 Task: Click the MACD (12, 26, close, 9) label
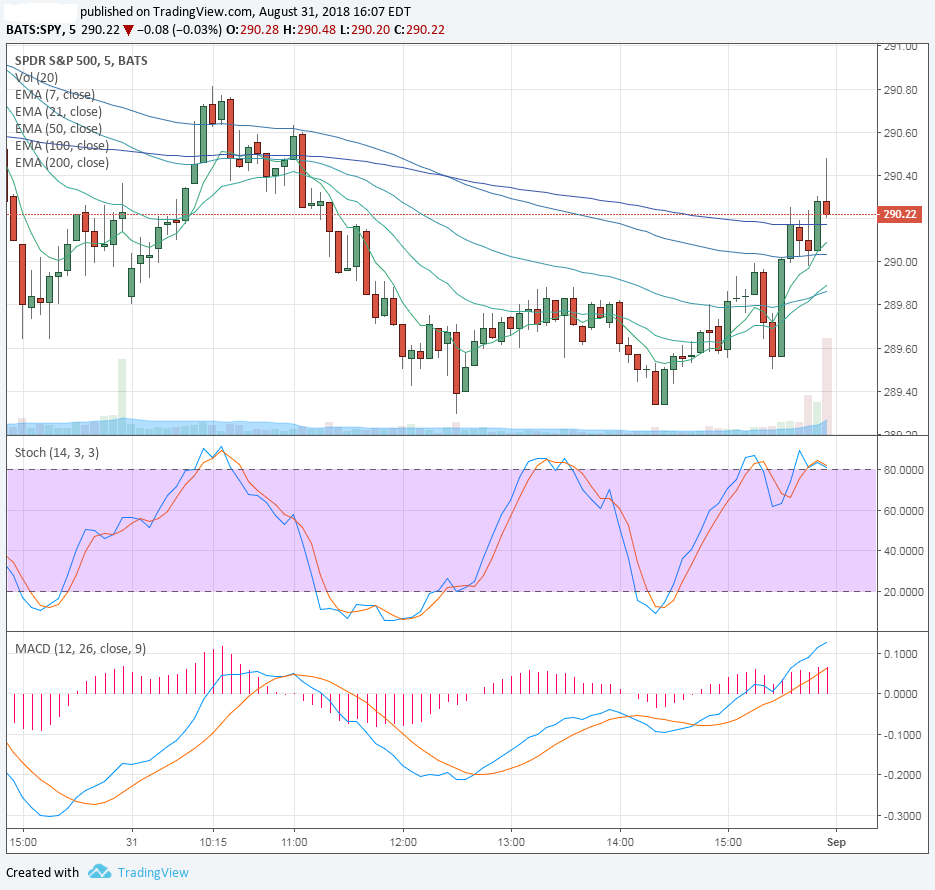tap(81, 649)
